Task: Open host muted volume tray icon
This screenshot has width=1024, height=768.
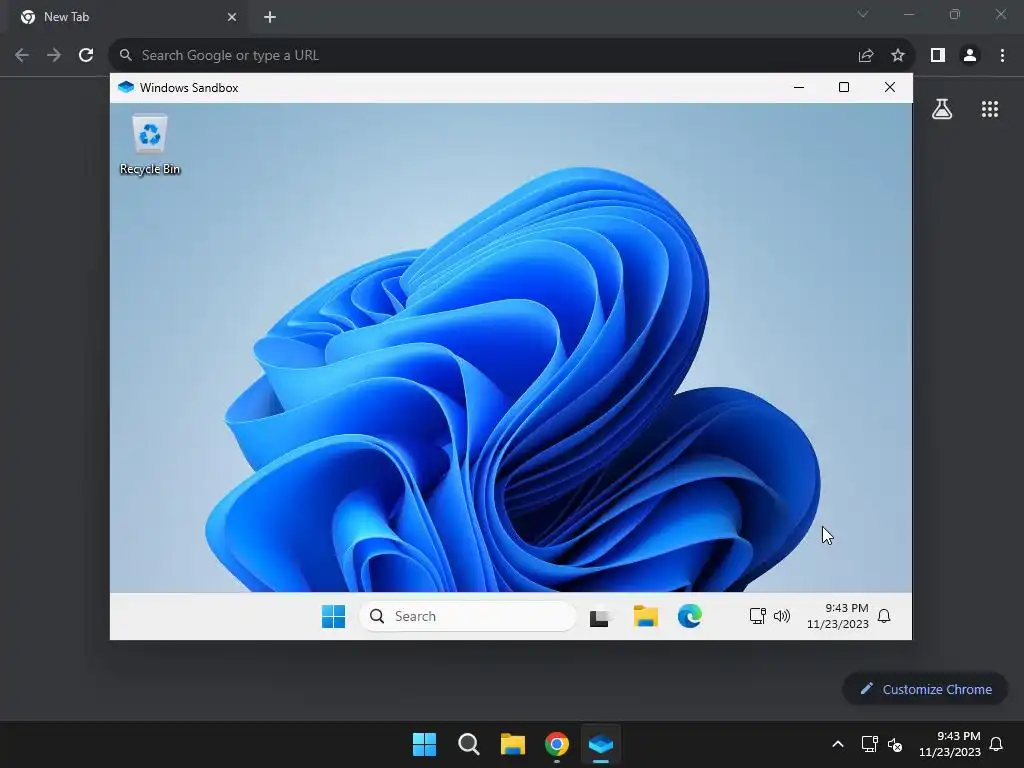Action: pyautogui.click(x=895, y=744)
